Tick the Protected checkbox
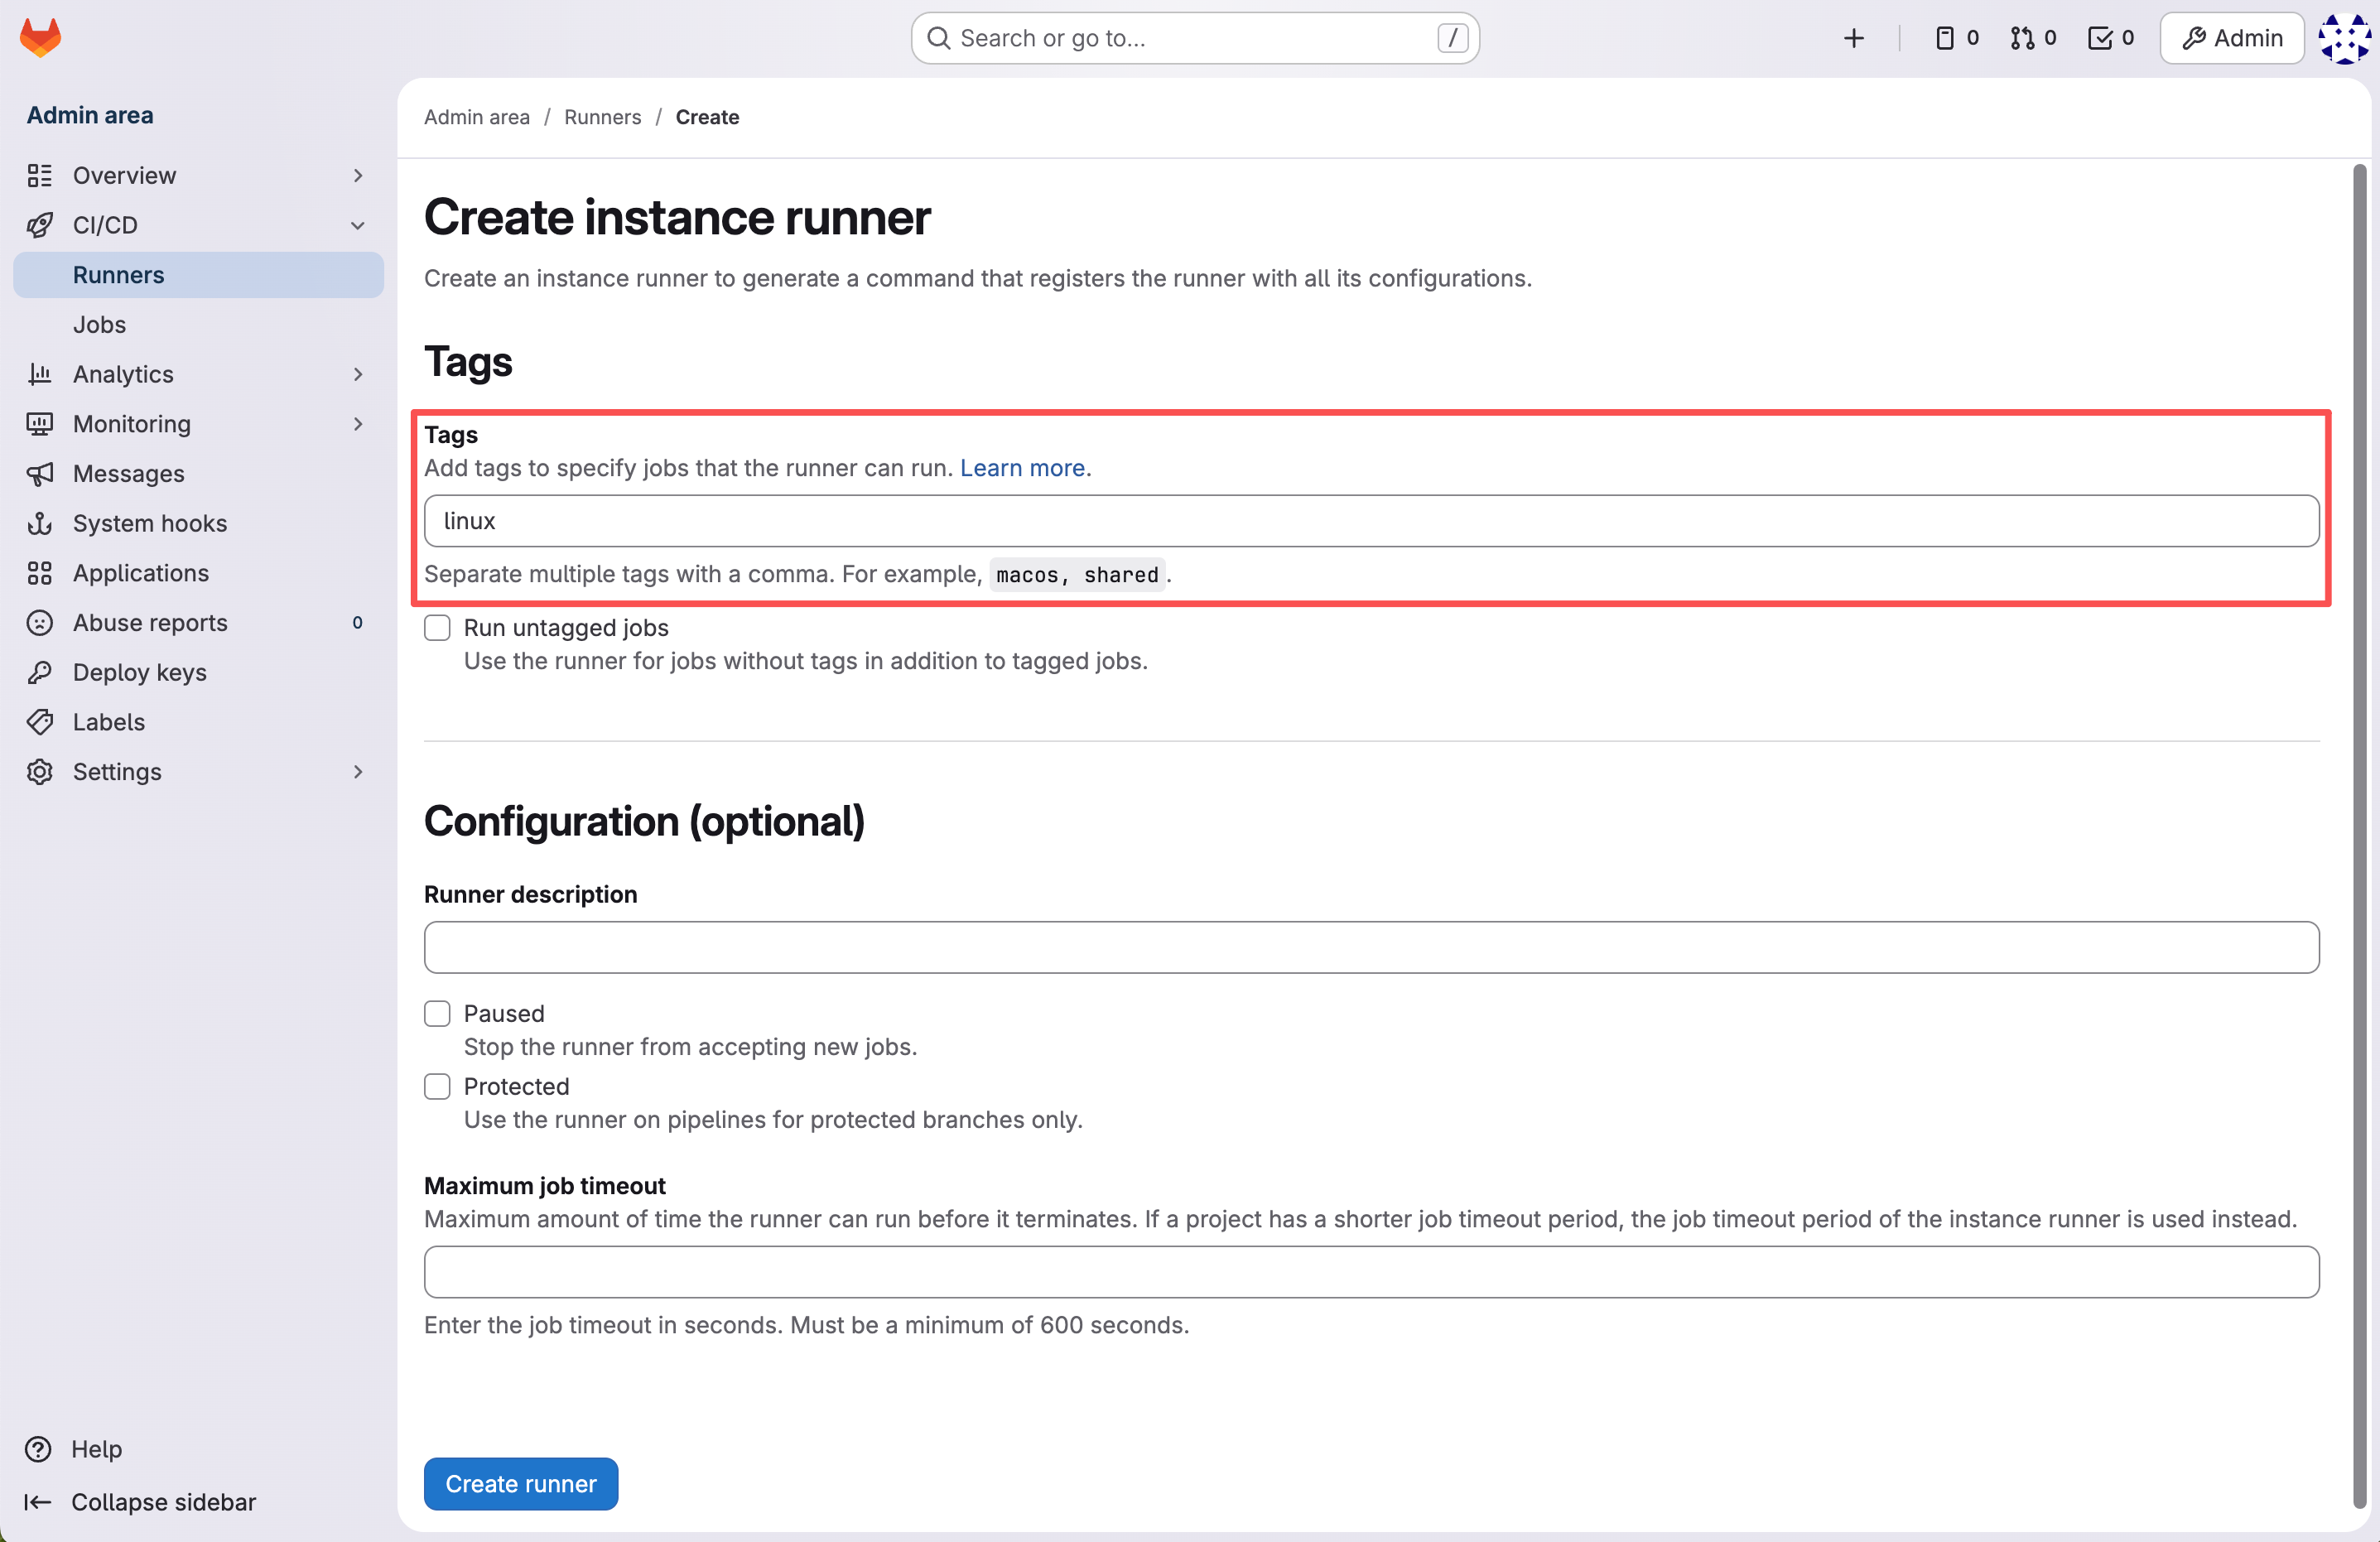 437,1086
